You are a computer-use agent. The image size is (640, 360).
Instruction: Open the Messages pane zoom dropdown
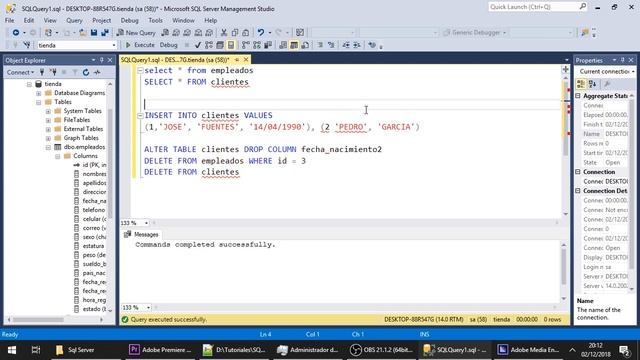(x=148, y=307)
